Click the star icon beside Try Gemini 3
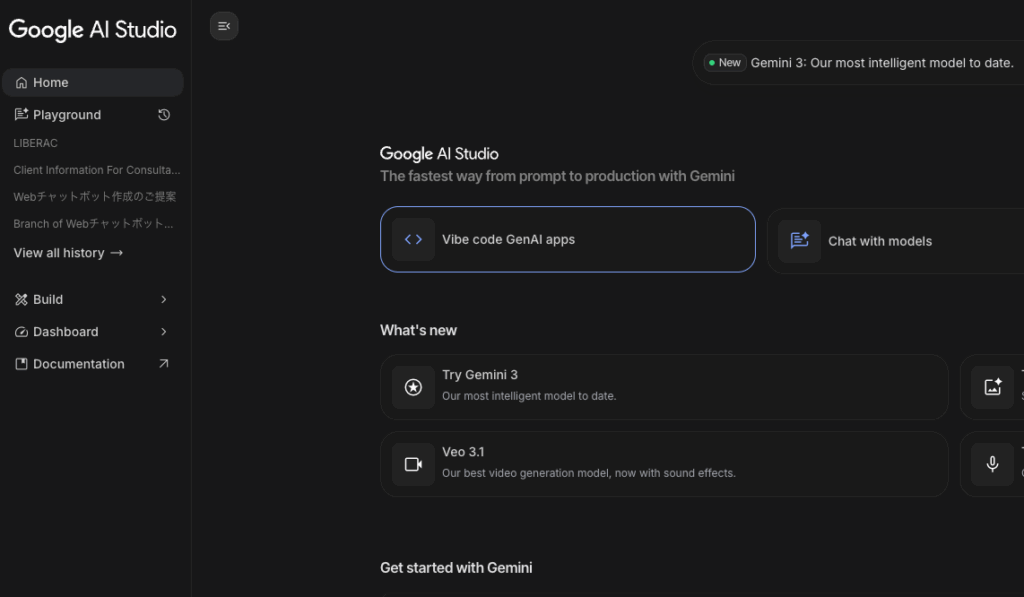The width and height of the screenshot is (1024, 597). (413, 387)
